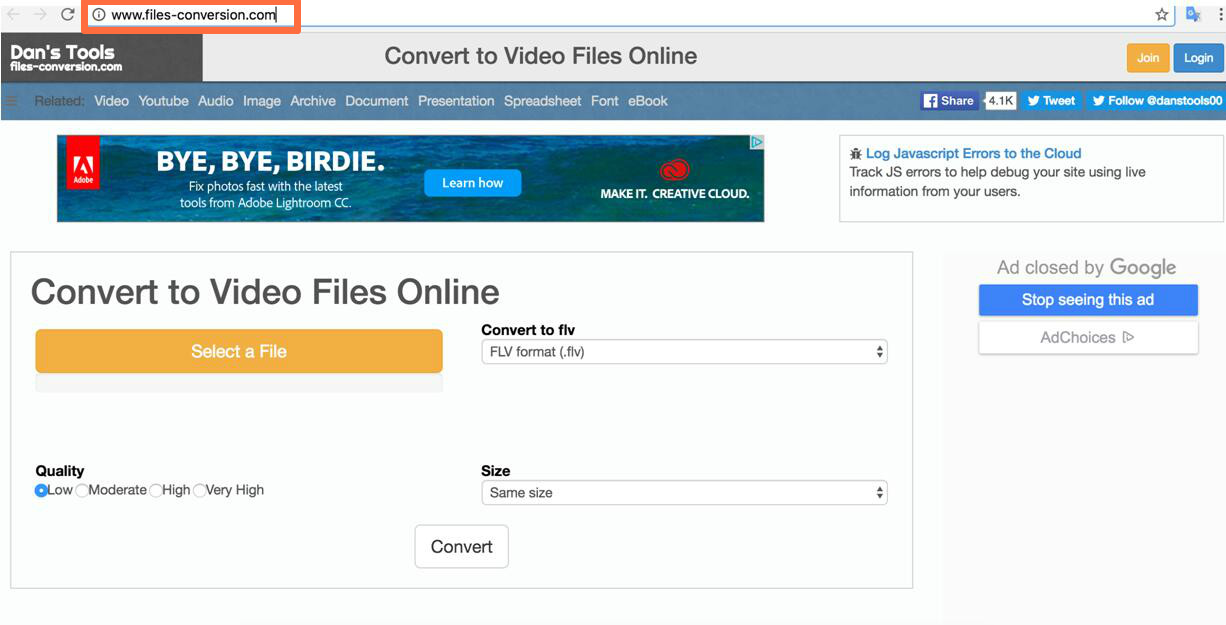The height and width of the screenshot is (625, 1226).
Task: Open Log Javascript Errors to the Cloud link
Action: (973, 154)
